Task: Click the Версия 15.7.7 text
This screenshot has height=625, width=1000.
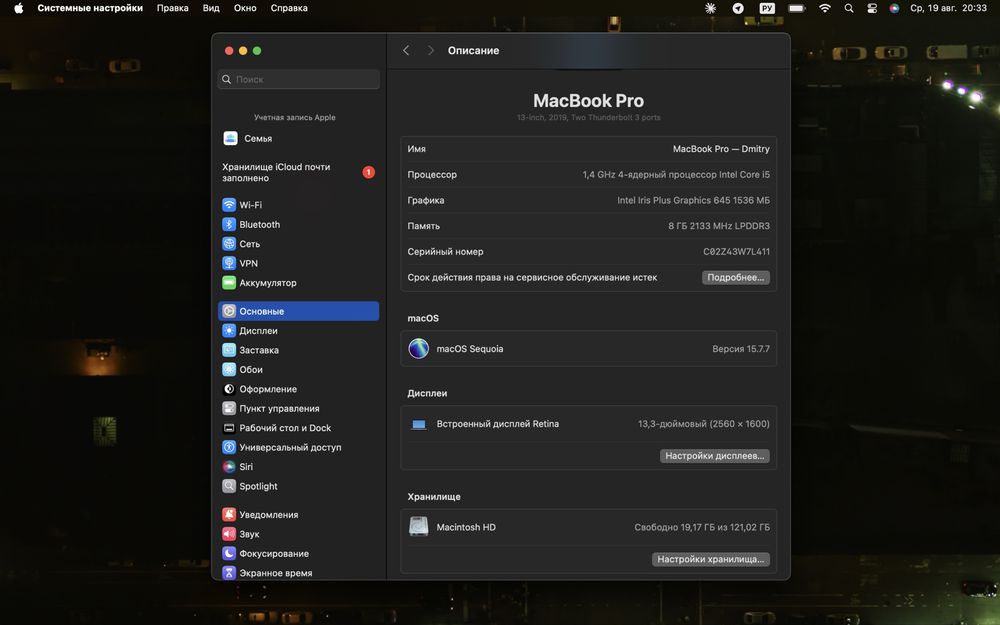Action: (741, 349)
